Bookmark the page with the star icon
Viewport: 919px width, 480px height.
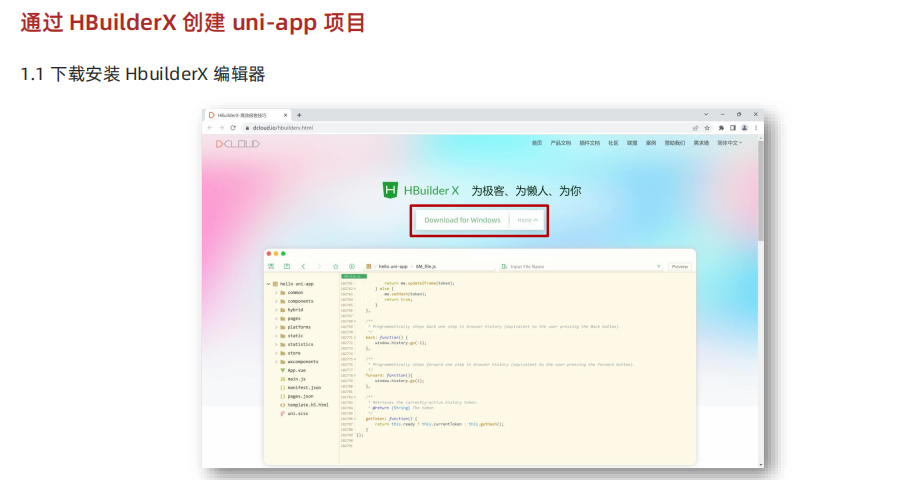[707, 128]
